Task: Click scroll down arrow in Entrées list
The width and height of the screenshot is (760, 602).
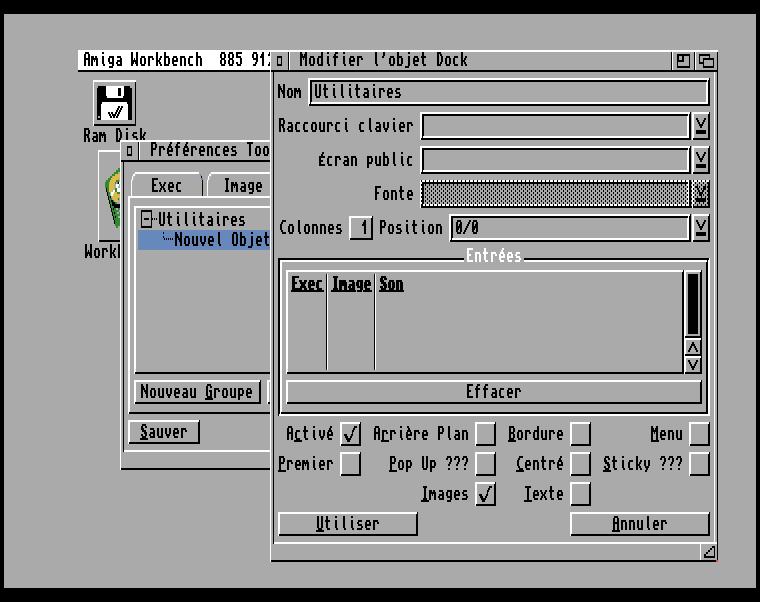Action: pyautogui.click(x=692, y=364)
